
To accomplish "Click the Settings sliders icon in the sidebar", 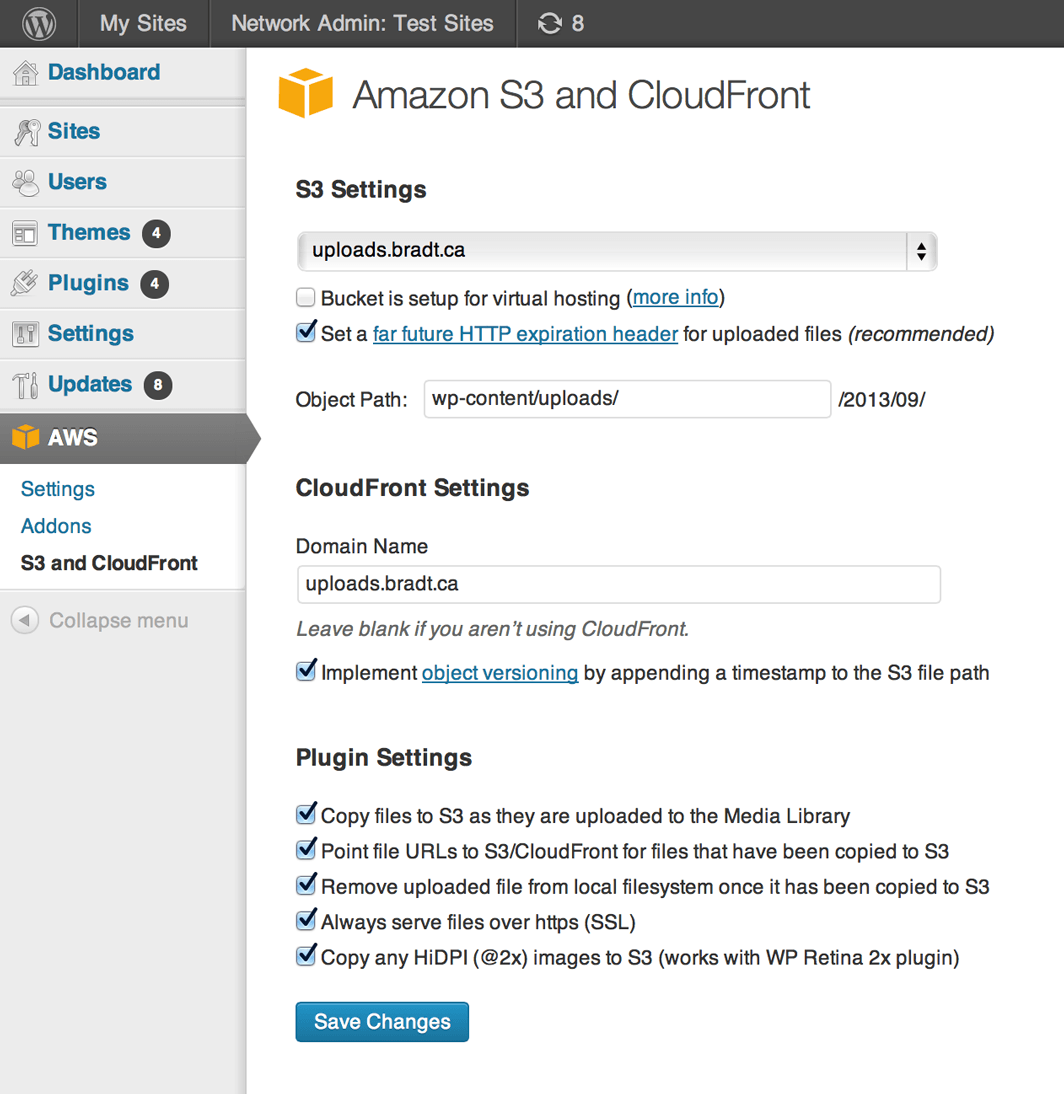I will coord(25,334).
